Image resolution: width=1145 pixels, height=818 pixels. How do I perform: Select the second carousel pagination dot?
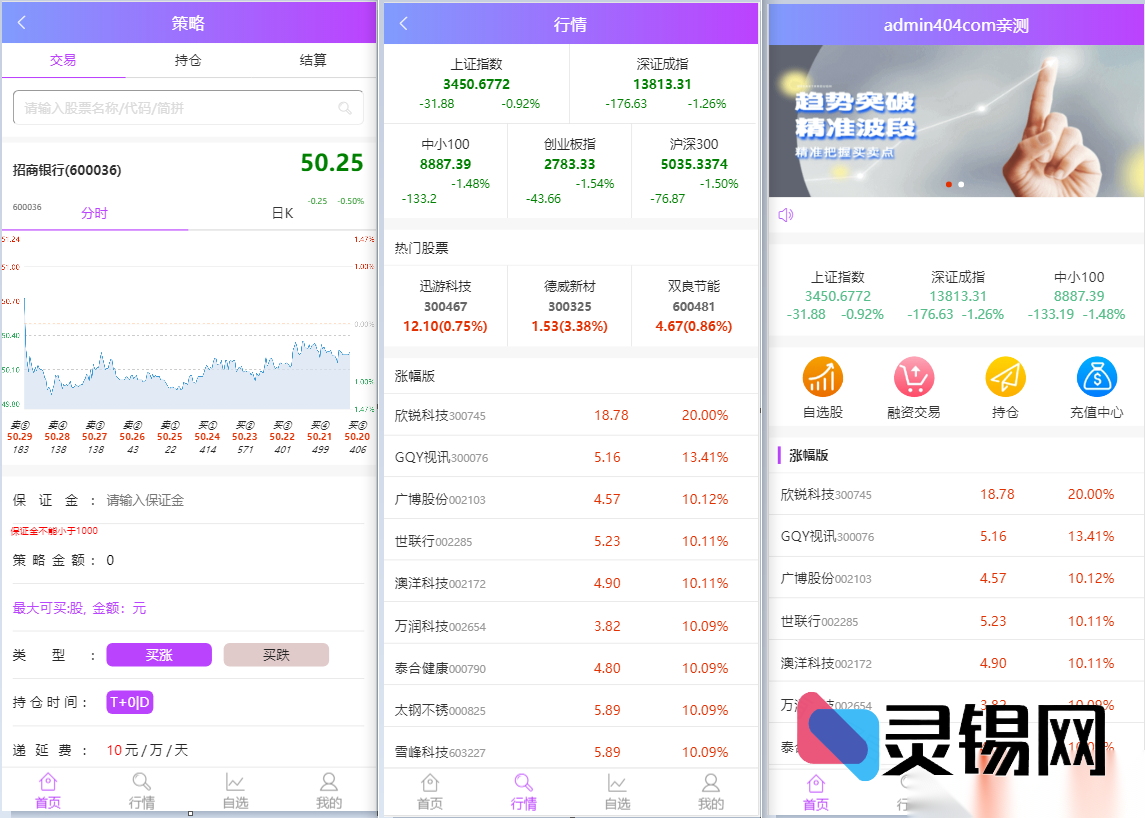[961, 184]
